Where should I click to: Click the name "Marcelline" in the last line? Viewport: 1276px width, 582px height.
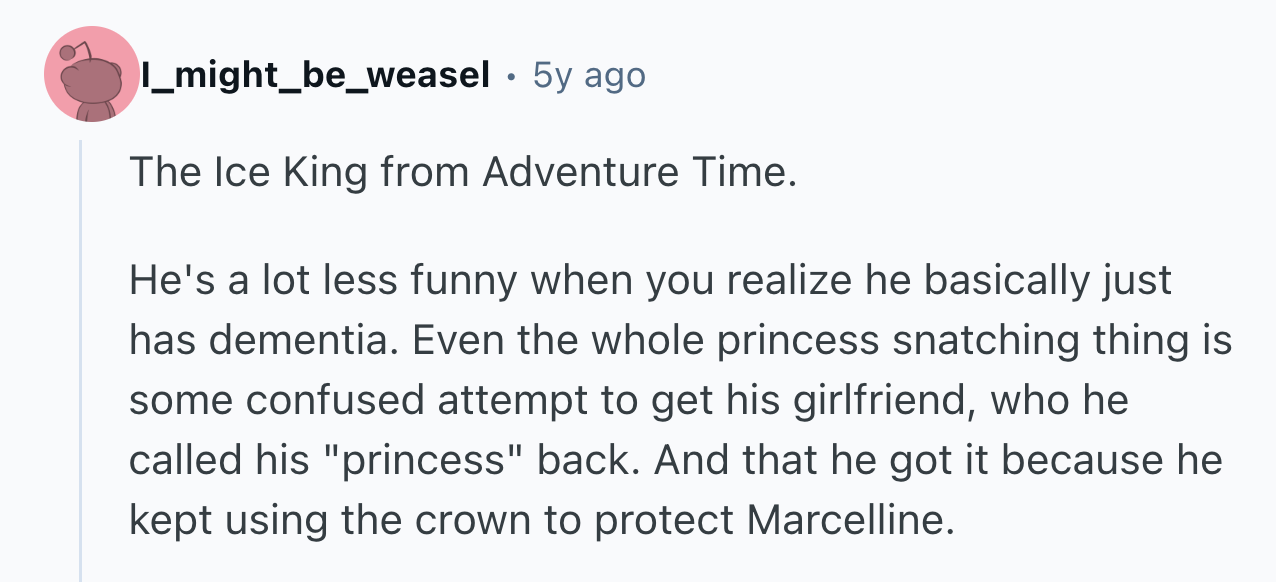click(x=845, y=521)
